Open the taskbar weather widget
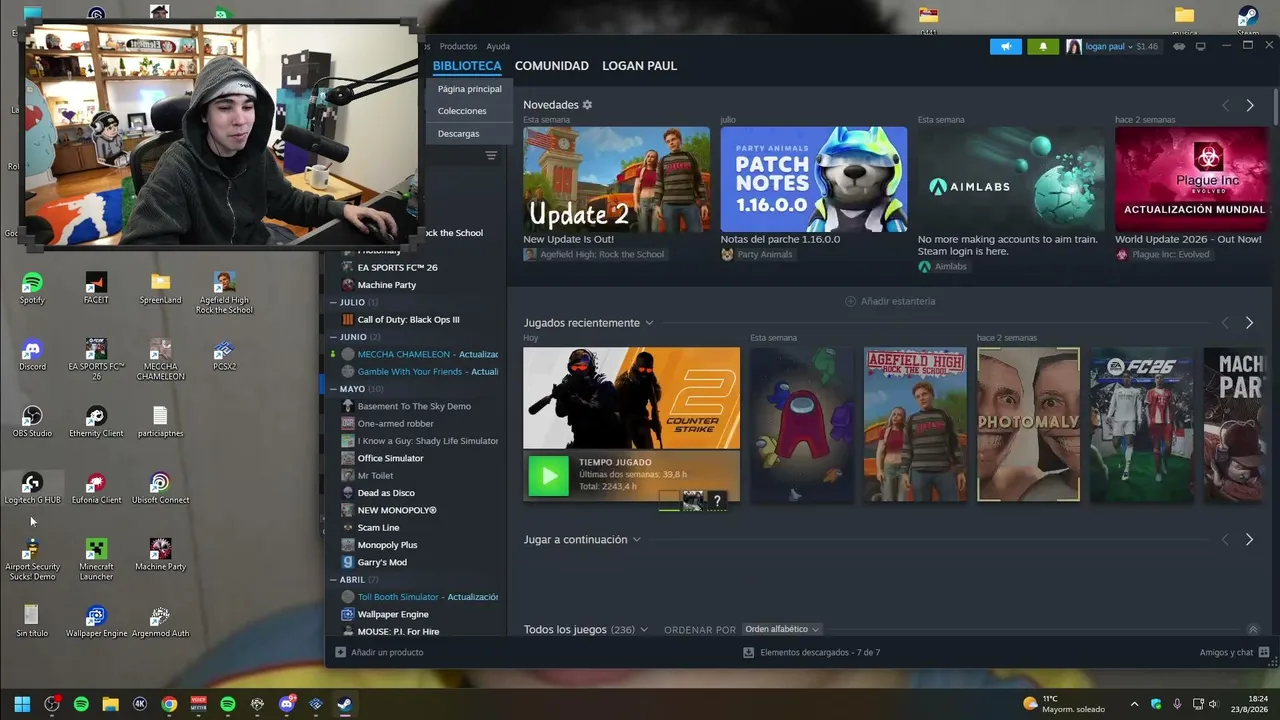The image size is (1280, 720). click(x=1064, y=704)
